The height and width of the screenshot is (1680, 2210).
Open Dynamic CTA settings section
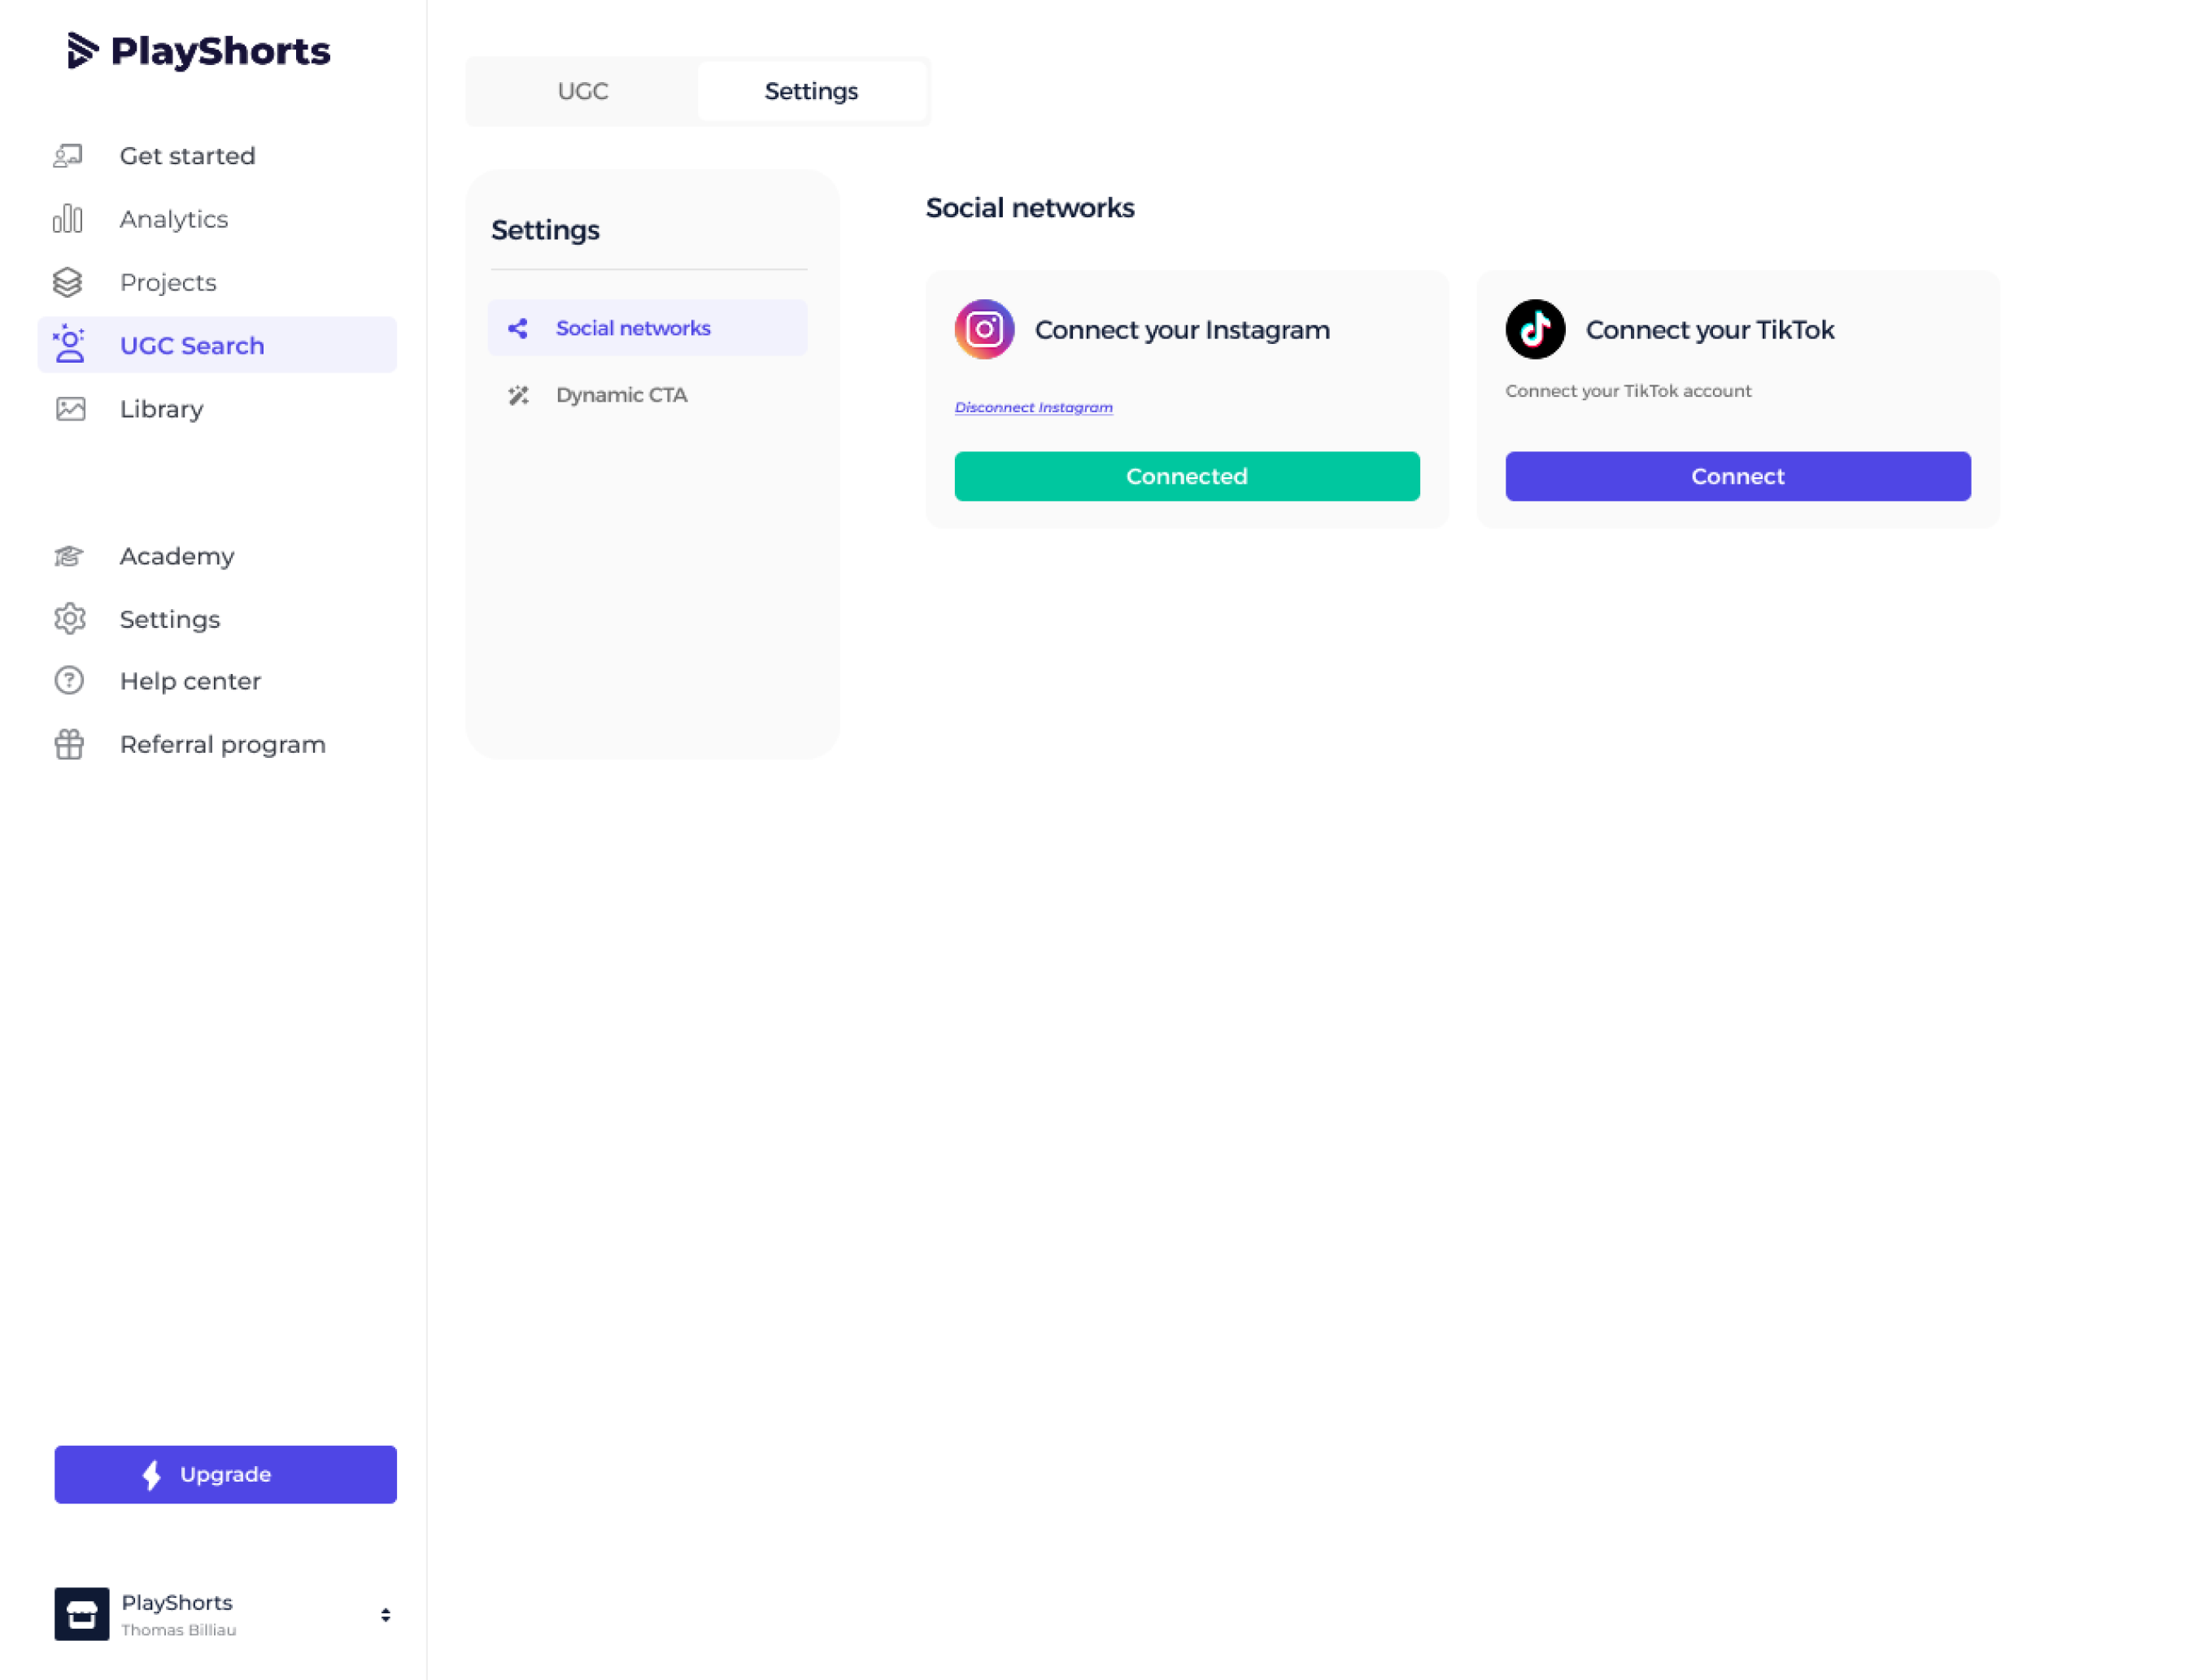point(621,395)
